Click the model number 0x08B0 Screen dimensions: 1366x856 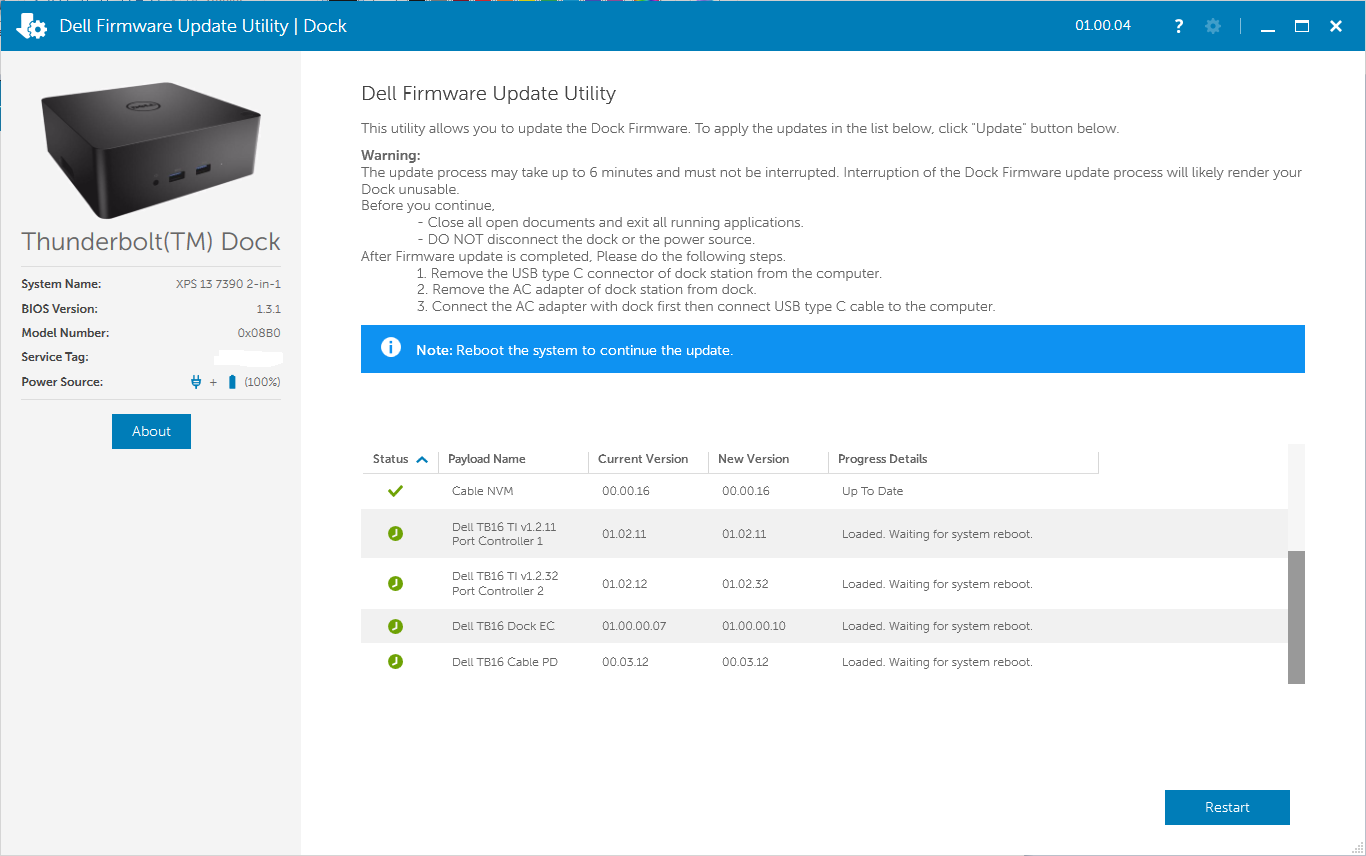[259, 333]
